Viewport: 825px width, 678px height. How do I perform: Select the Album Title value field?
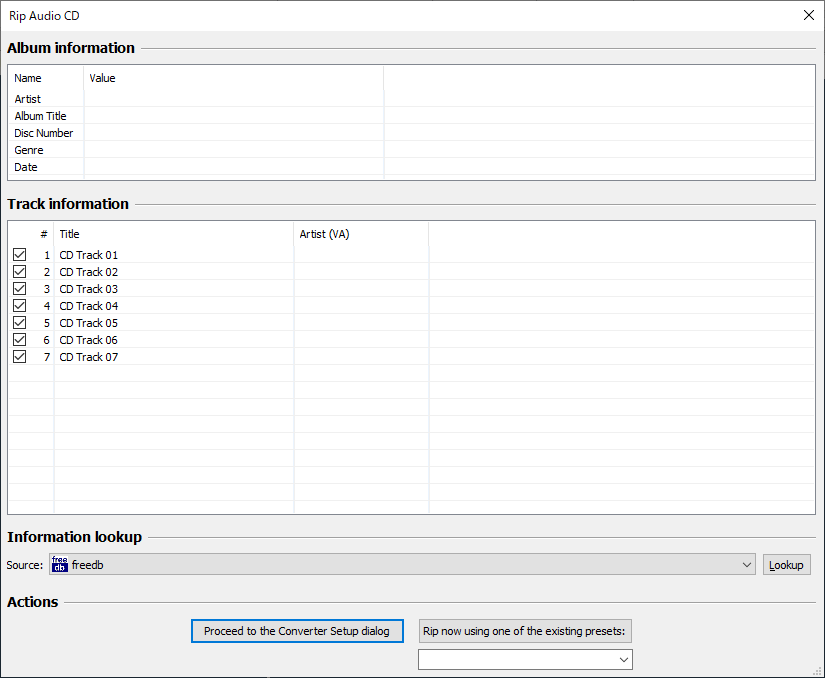233,116
